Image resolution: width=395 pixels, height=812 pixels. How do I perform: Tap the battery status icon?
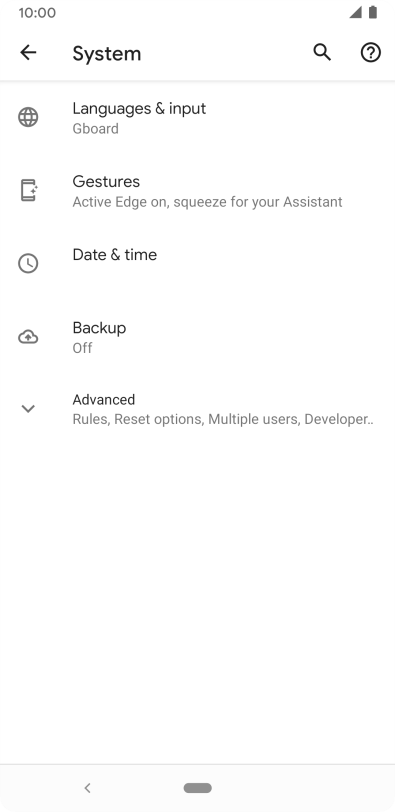tap(373, 12)
